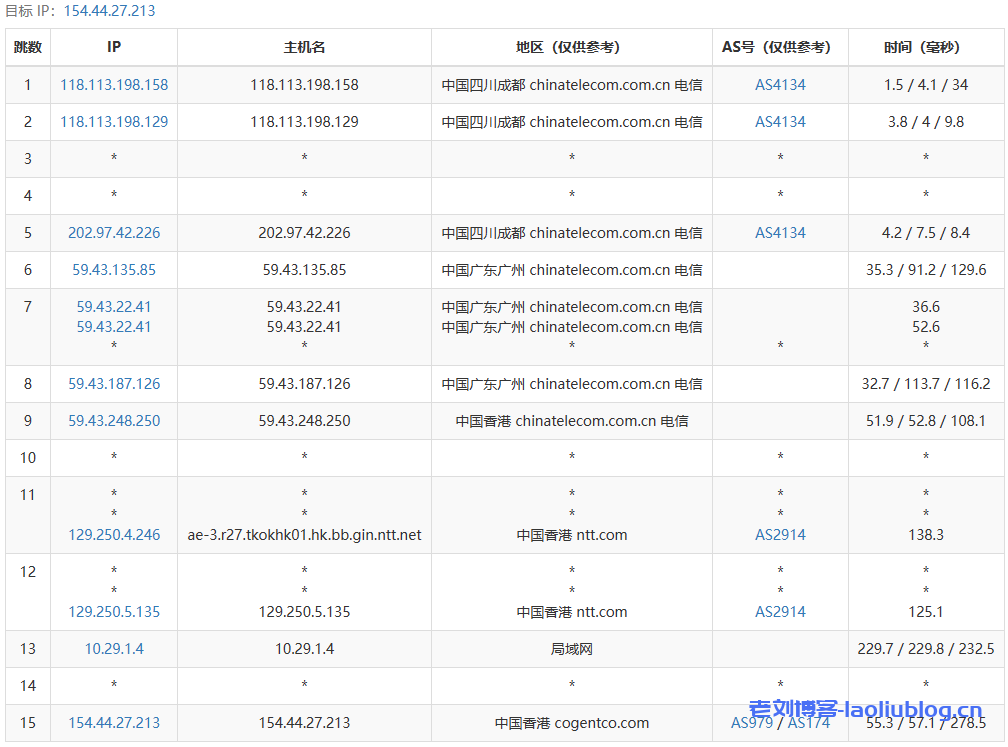Click the 10.29.1.4 LAN IP link
Viewport: 1008px width, 747px height.
click(113, 648)
